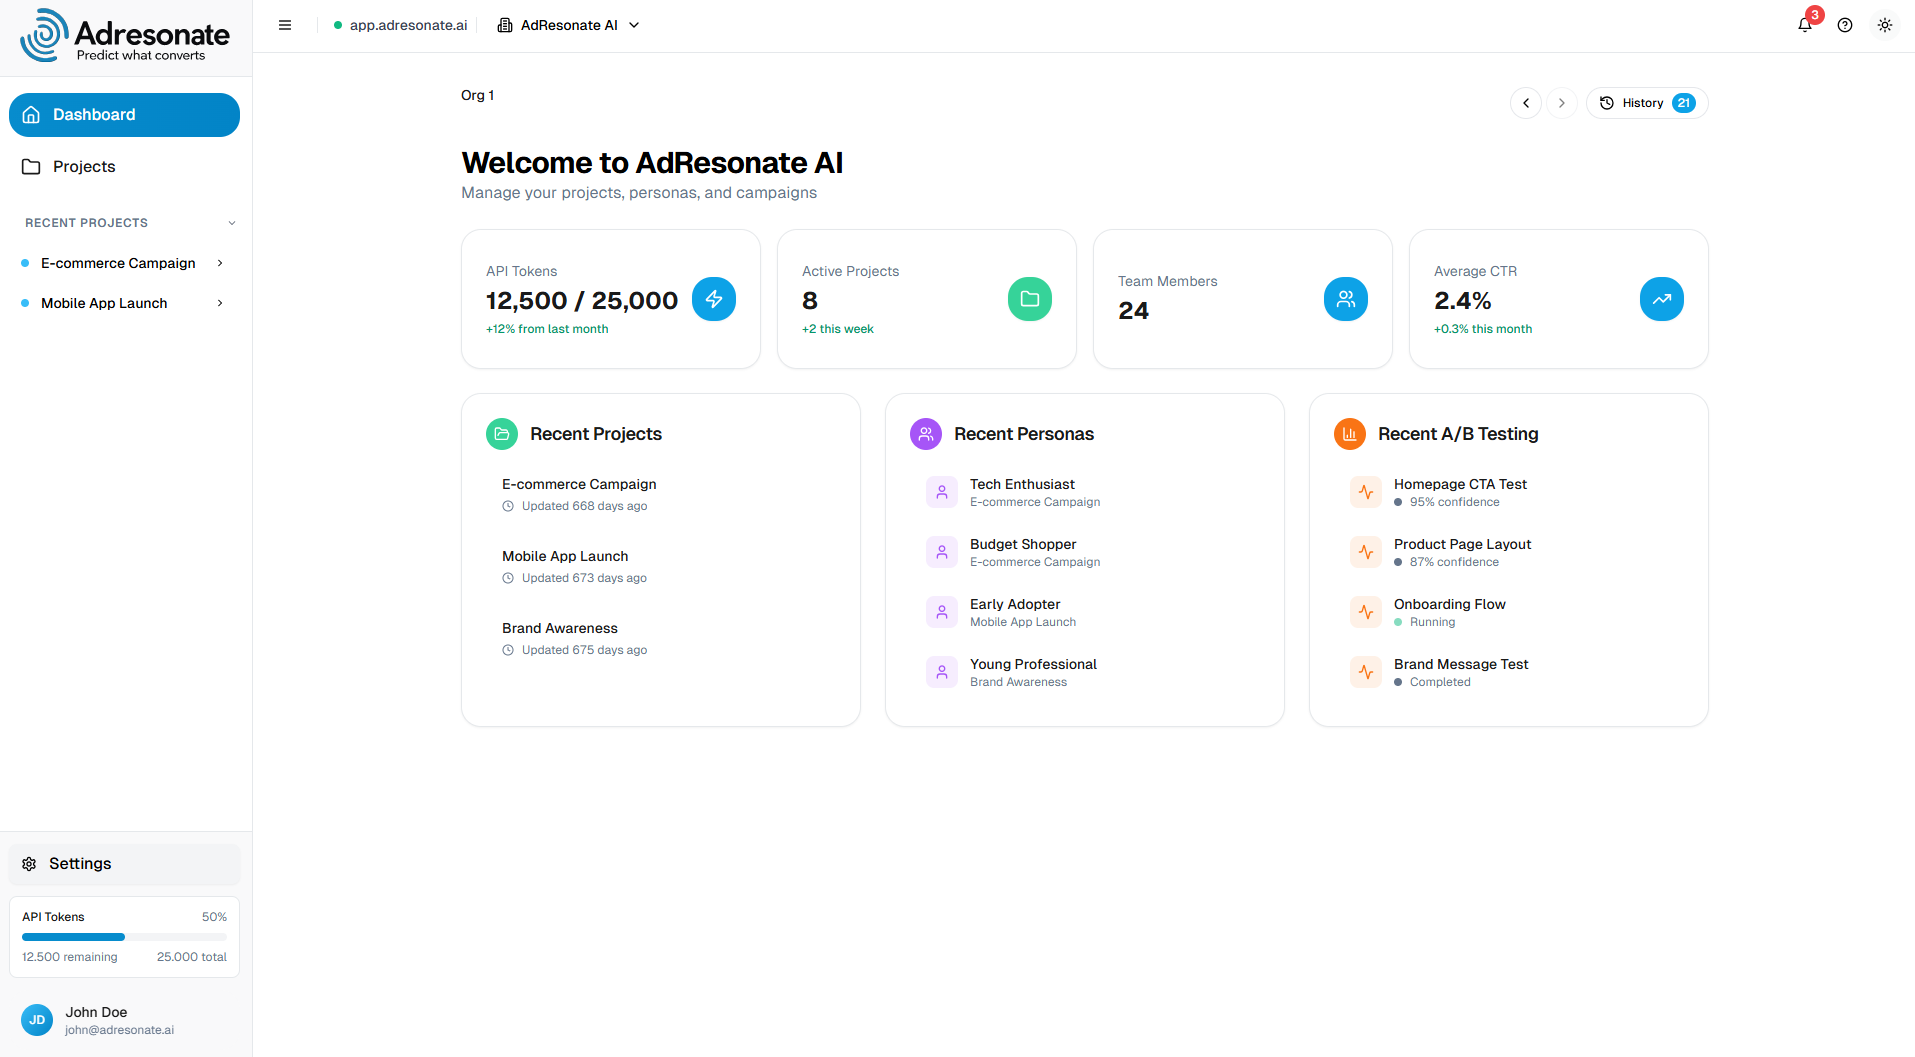The height and width of the screenshot is (1057, 1915).
Task: Click the API Tokens lightning icon
Action: (714, 299)
